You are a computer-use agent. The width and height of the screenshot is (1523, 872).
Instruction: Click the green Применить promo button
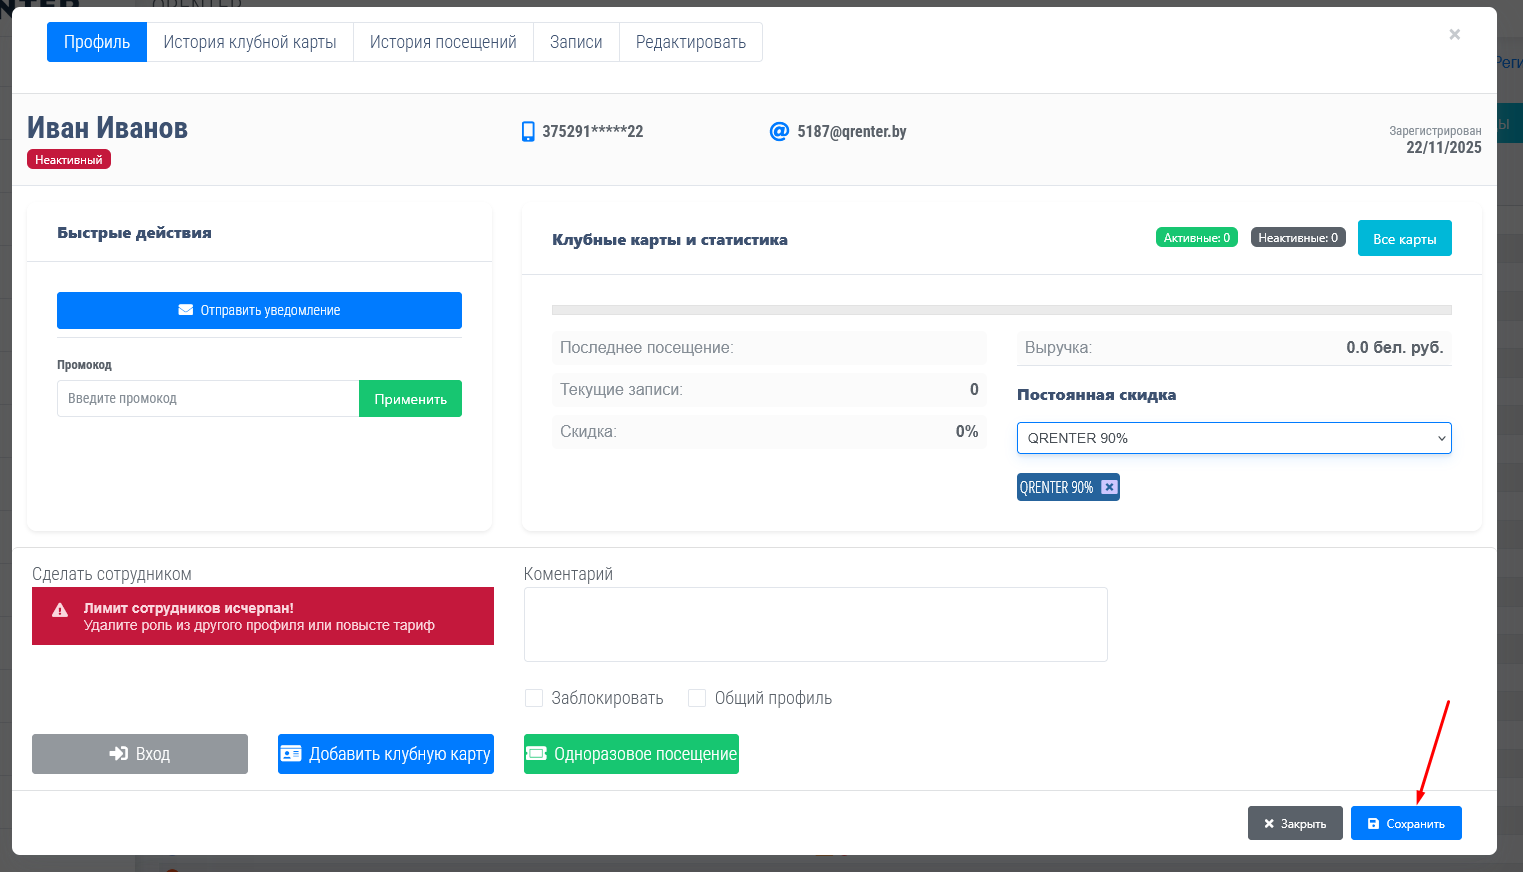tap(410, 399)
